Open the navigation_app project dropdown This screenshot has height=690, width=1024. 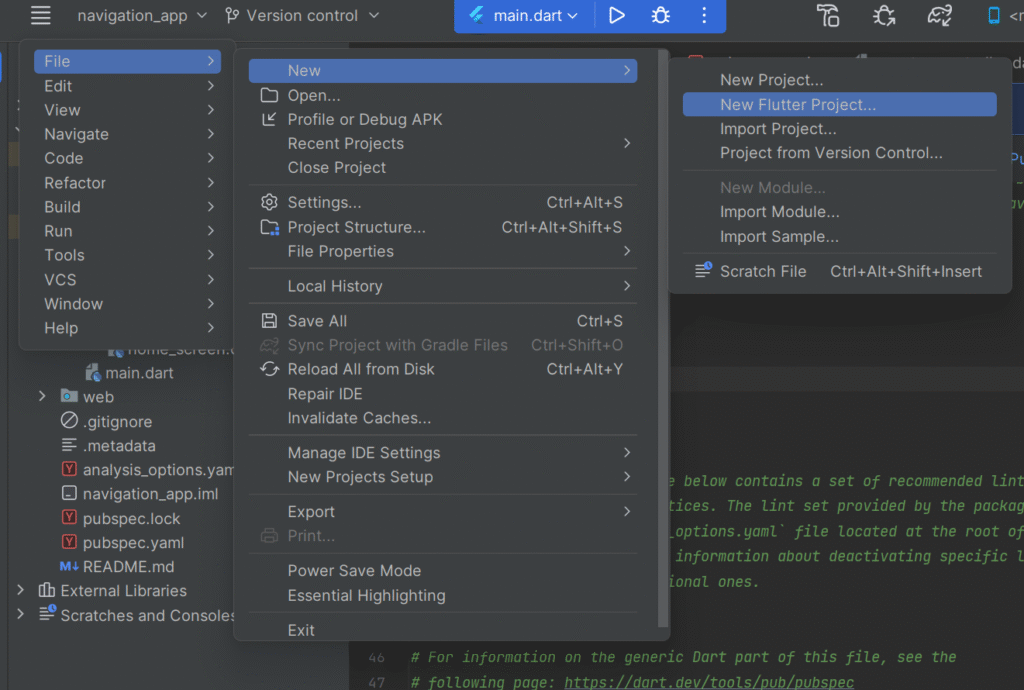(142, 15)
